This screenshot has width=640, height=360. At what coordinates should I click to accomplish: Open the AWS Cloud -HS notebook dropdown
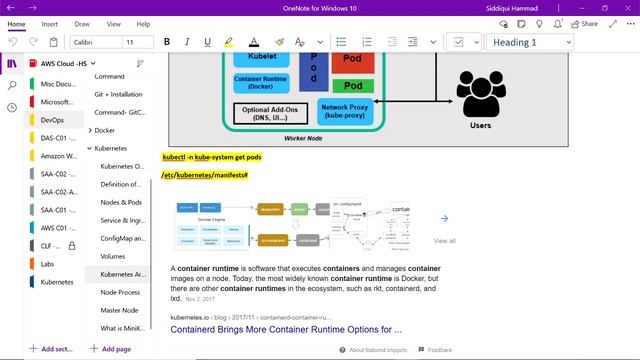click(62, 64)
